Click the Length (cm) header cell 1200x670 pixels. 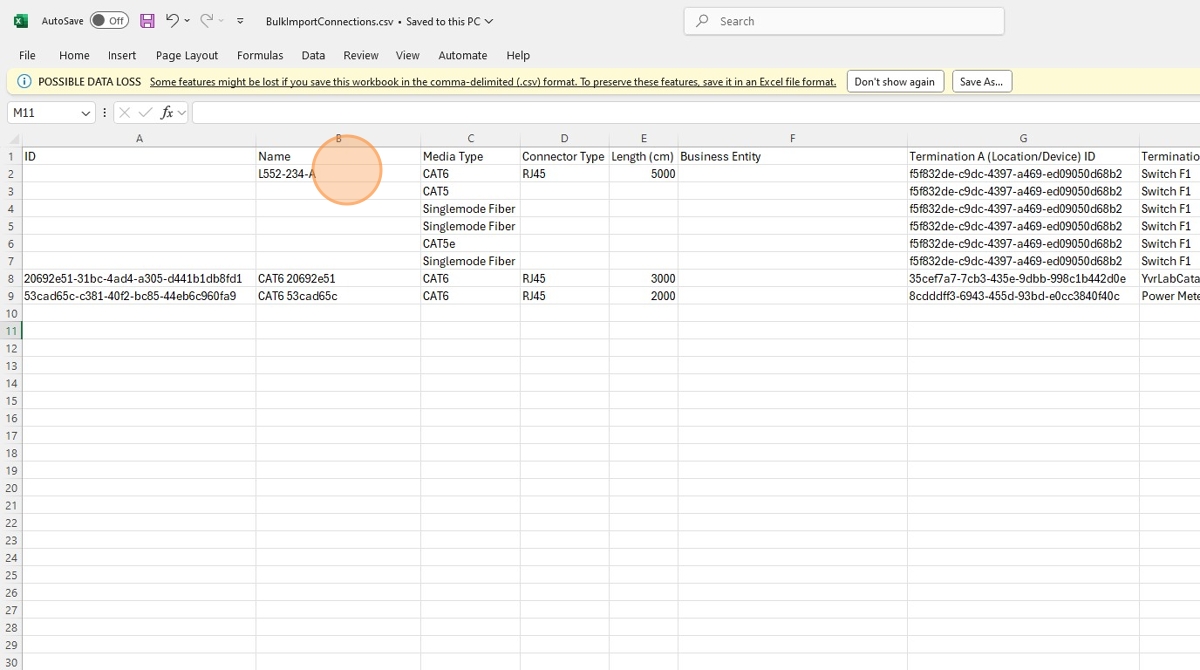(x=643, y=157)
